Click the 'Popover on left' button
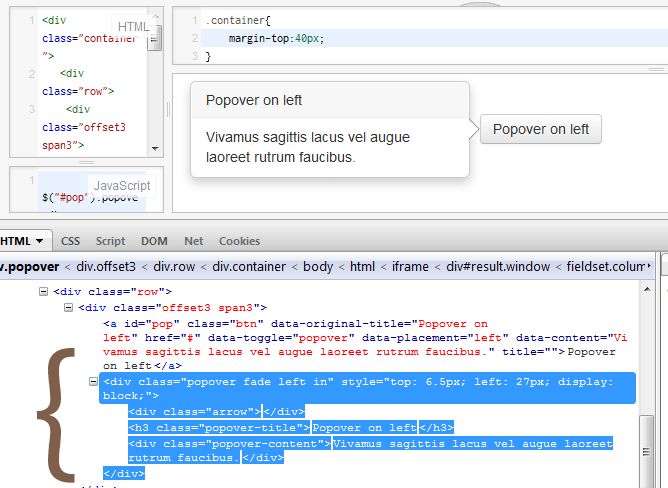Viewport: 668px width, 488px height. pos(541,129)
